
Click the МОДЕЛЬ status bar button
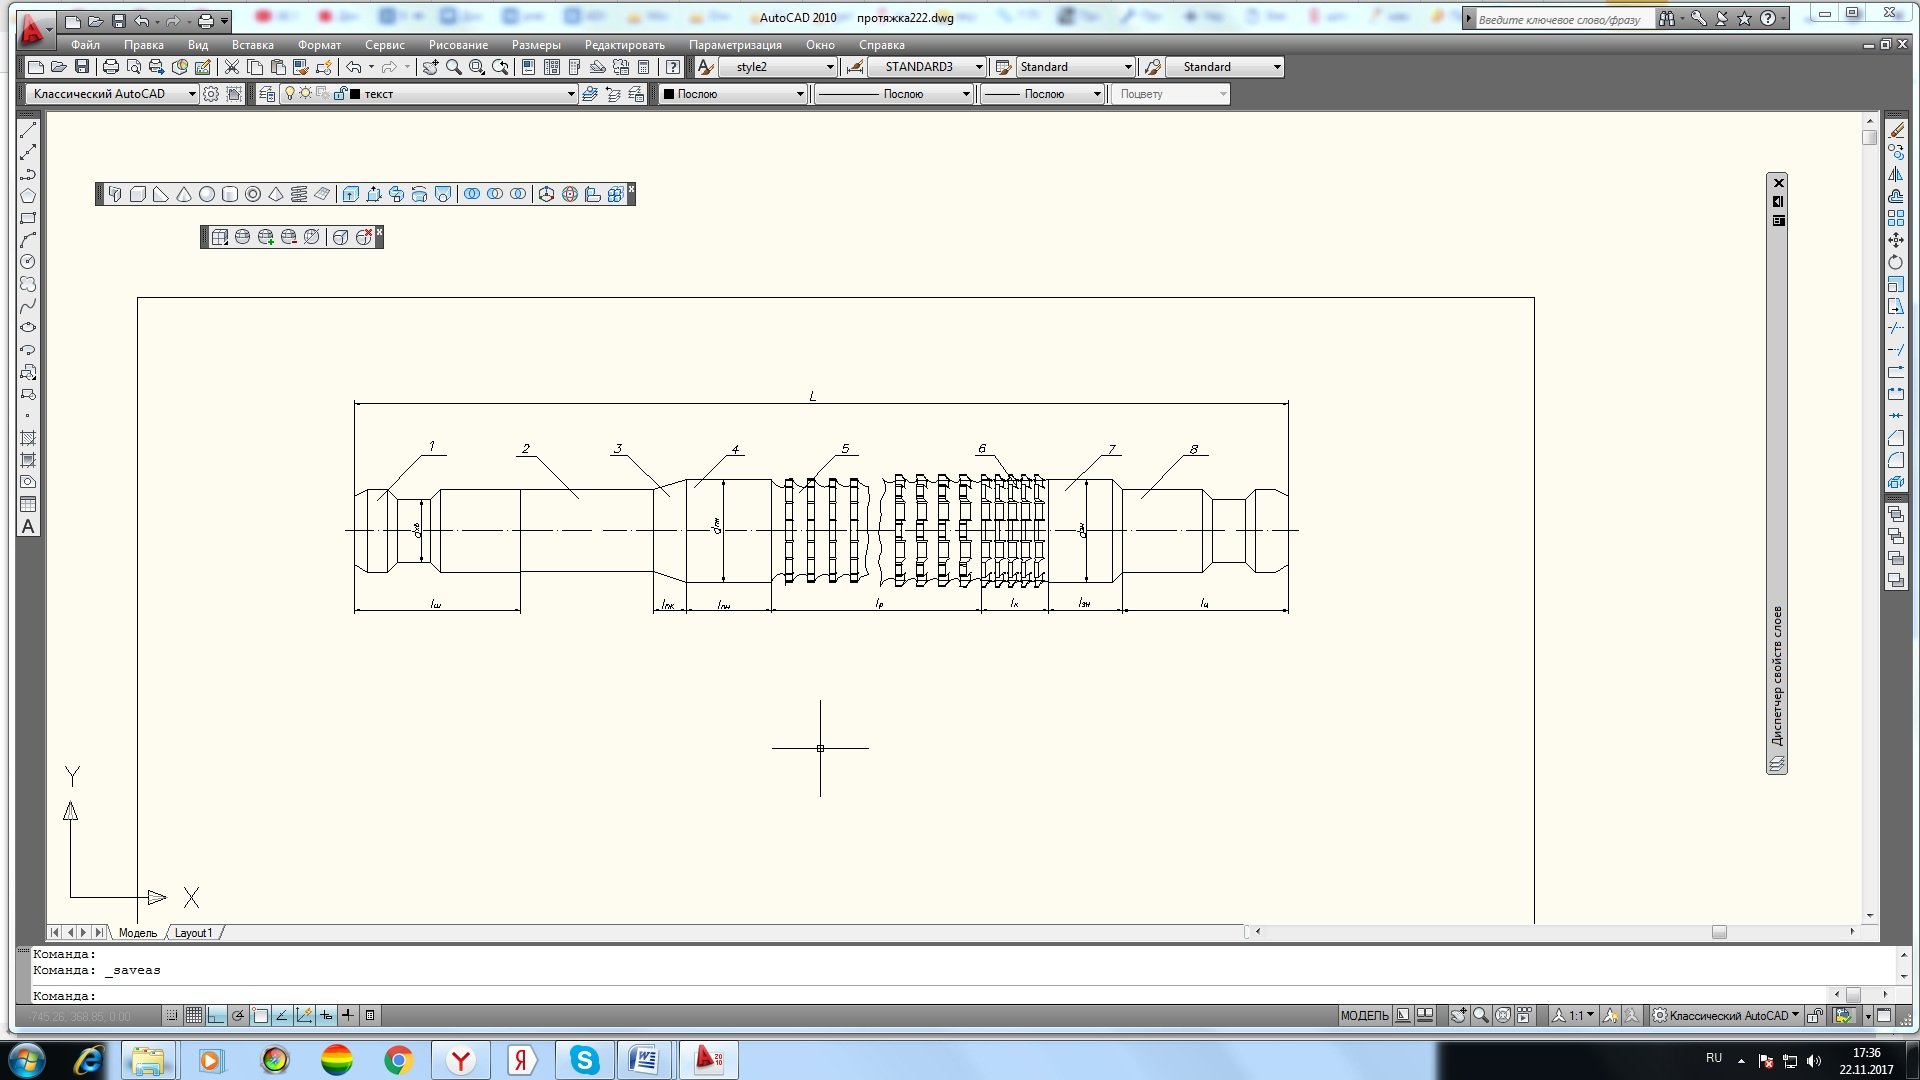(1364, 1016)
